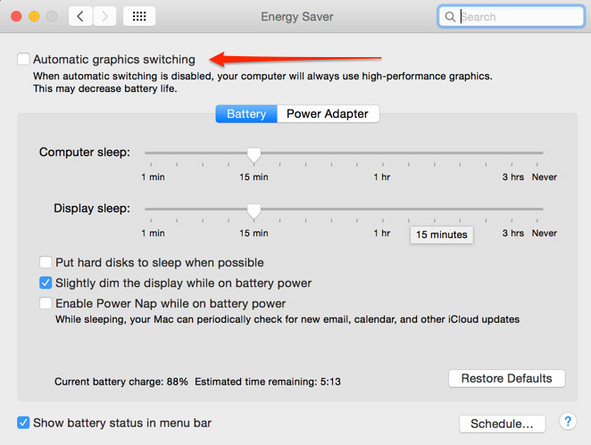Viewport: 591px width, 445px height.
Task: Open help via the question mark button
Action: (x=568, y=421)
